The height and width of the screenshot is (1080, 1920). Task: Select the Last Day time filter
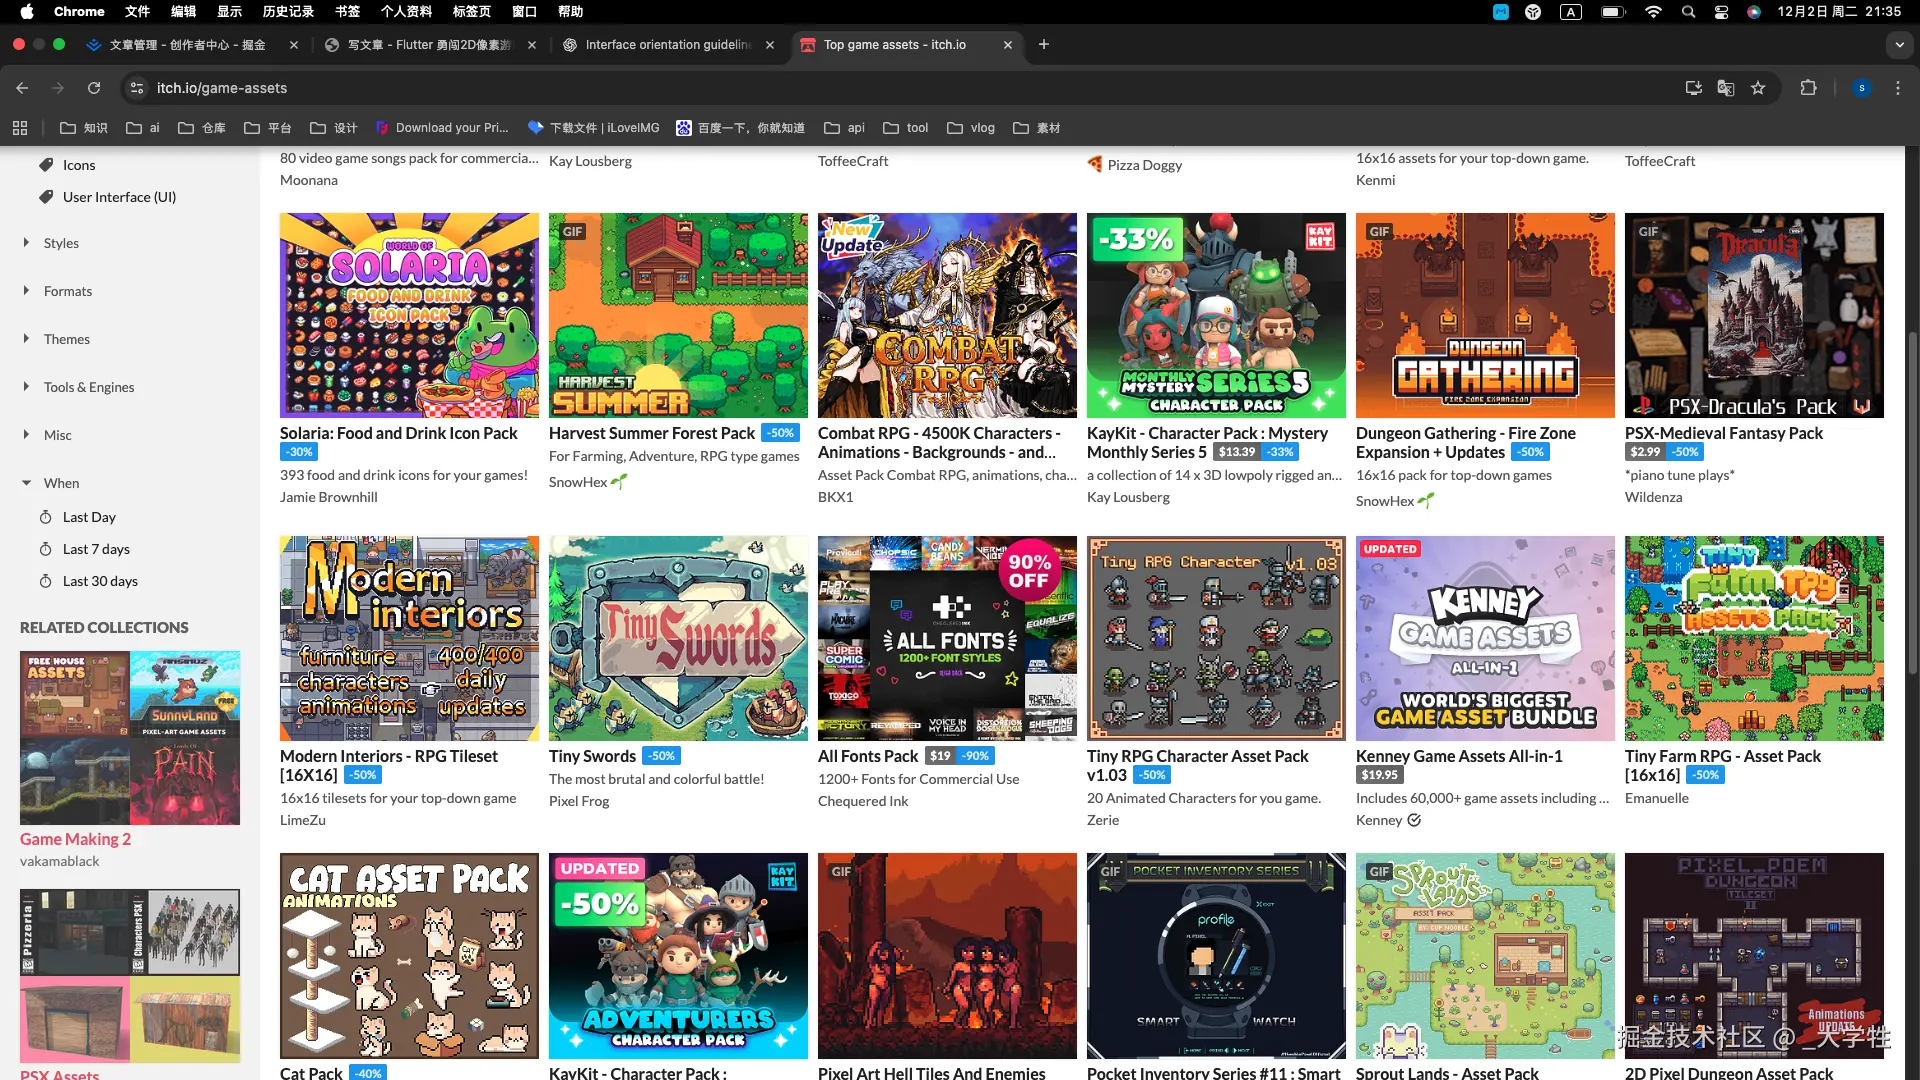point(89,517)
